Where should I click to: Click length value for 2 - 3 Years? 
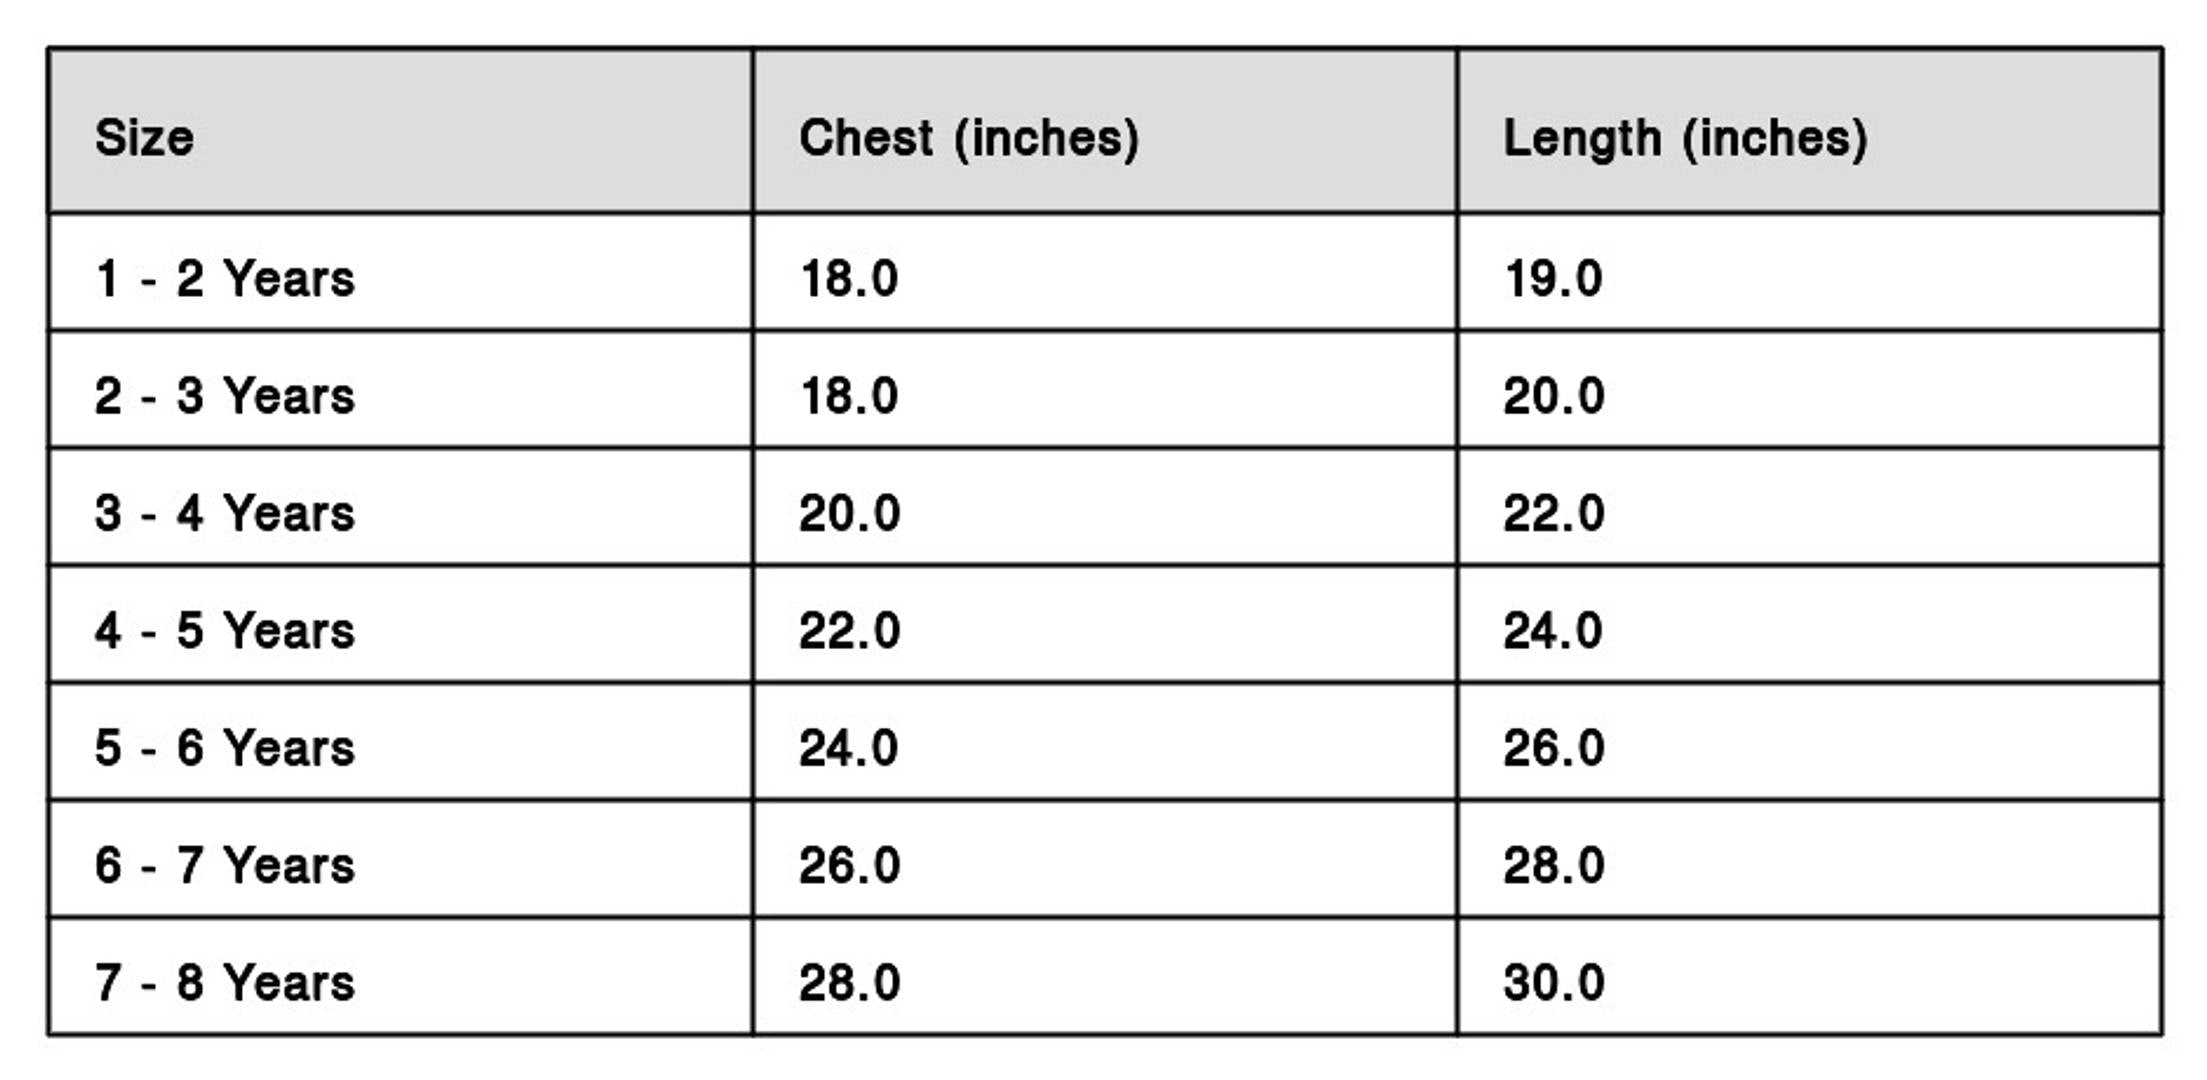[x=1553, y=395]
